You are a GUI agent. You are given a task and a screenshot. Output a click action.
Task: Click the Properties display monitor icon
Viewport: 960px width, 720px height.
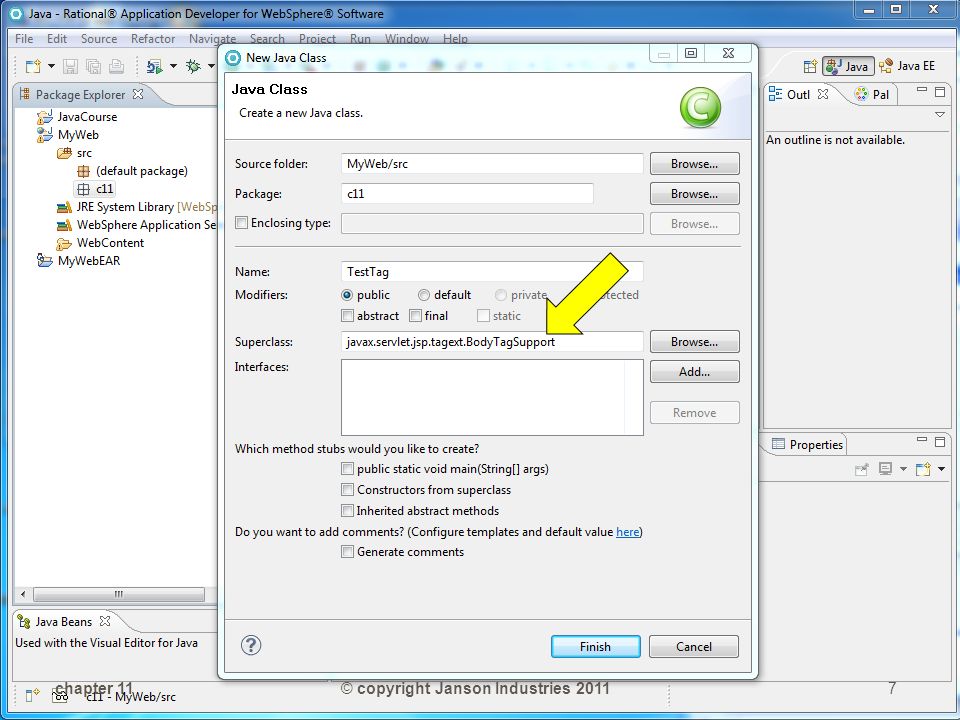pyautogui.click(x=885, y=469)
